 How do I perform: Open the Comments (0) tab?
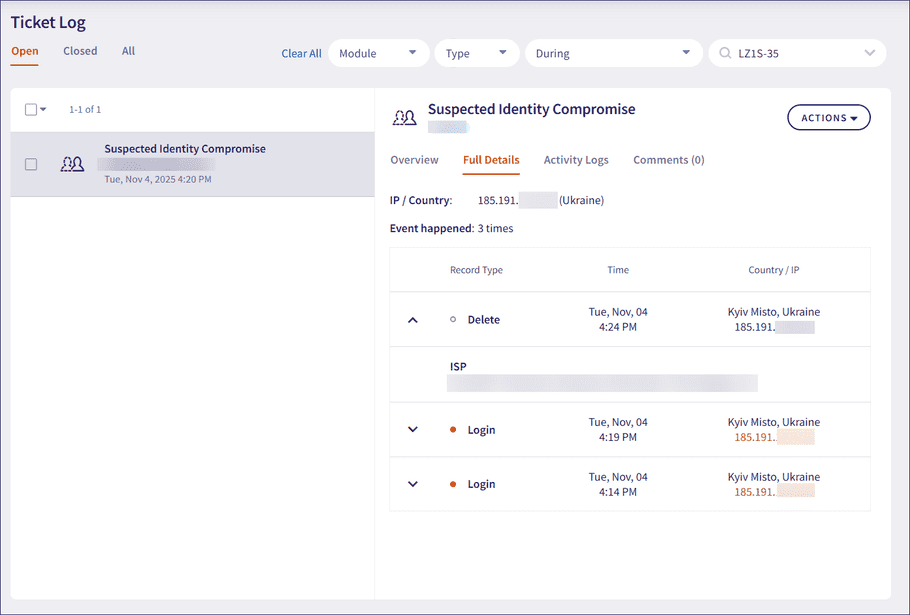pyautogui.click(x=668, y=159)
